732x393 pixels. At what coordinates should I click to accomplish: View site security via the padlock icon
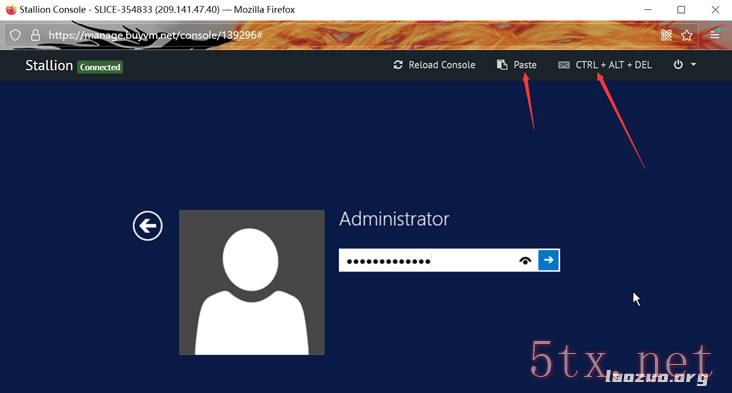coord(35,35)
